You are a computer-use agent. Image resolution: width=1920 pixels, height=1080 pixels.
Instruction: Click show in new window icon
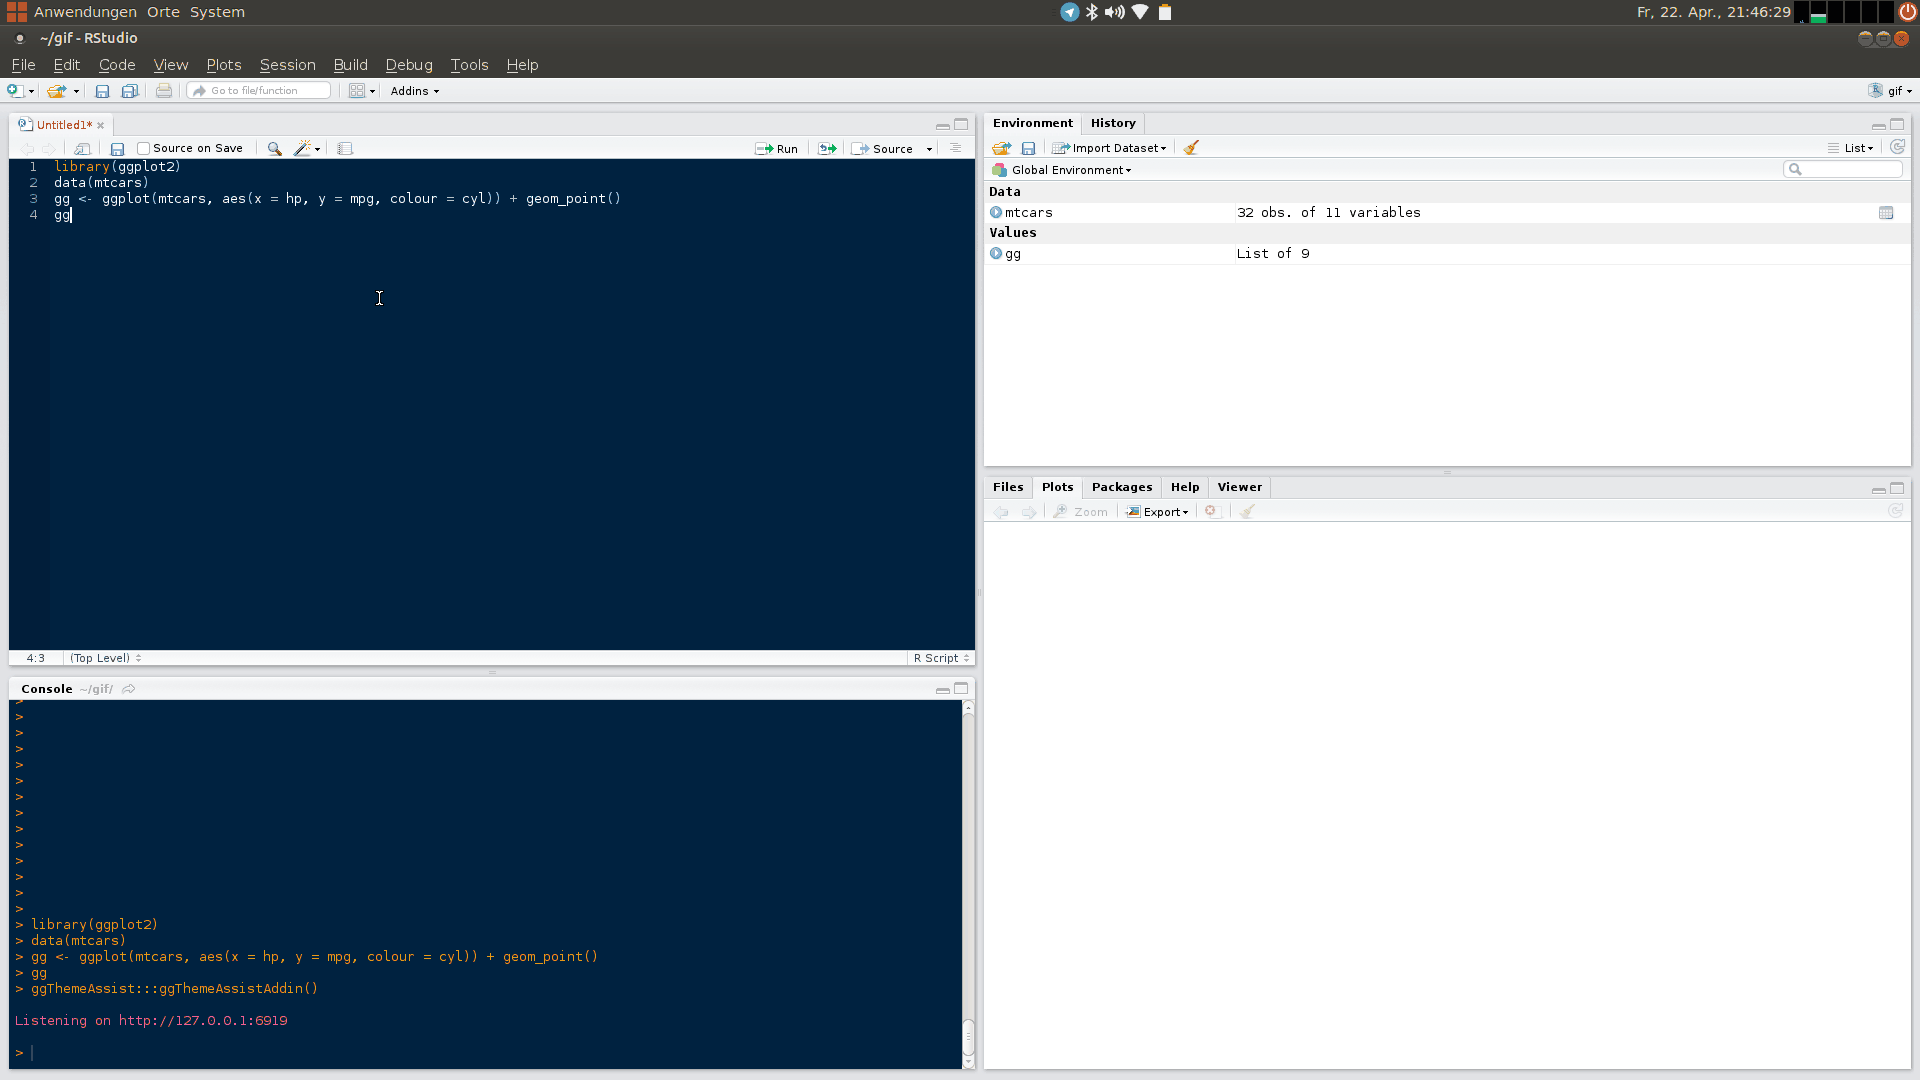[x=82, y=148]
